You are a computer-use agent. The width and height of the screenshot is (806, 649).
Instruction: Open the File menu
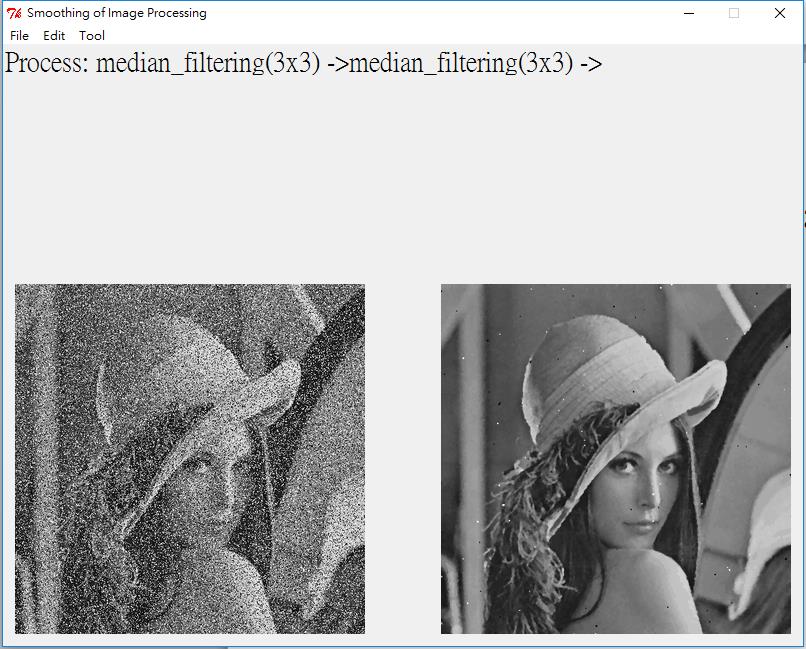pyautogui.click(x=20, y=35)
